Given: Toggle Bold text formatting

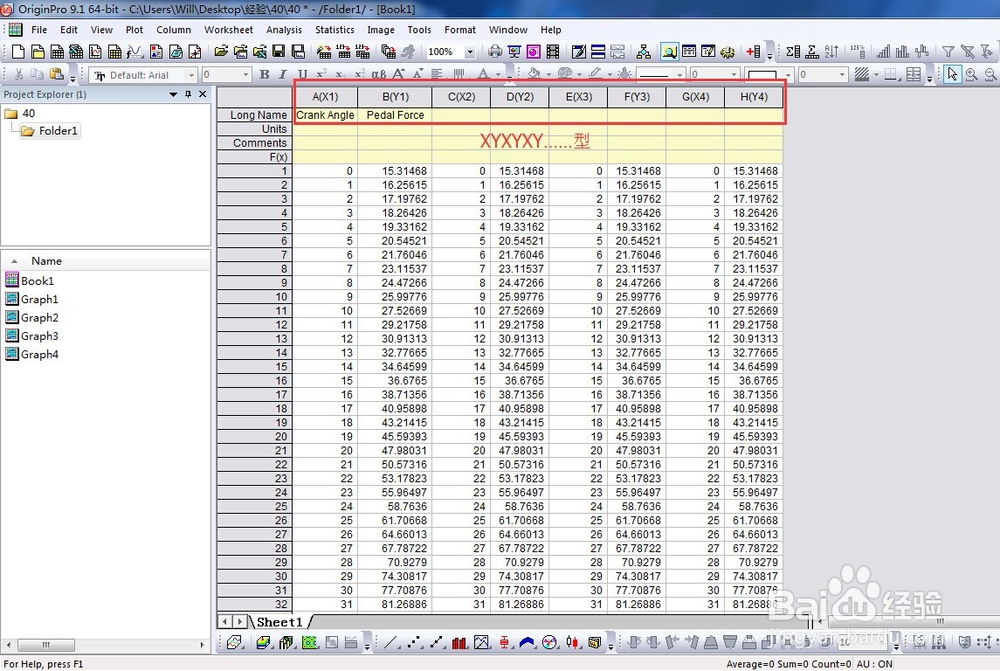Looking at the screenshot, I should (264, 75).
